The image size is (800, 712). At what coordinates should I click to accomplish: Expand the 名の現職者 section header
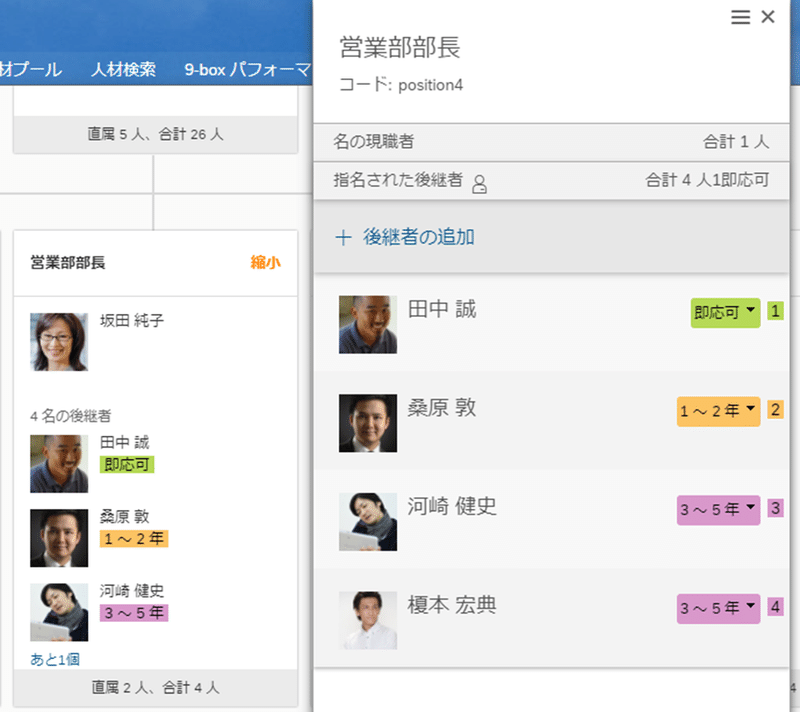coord(551,142)
